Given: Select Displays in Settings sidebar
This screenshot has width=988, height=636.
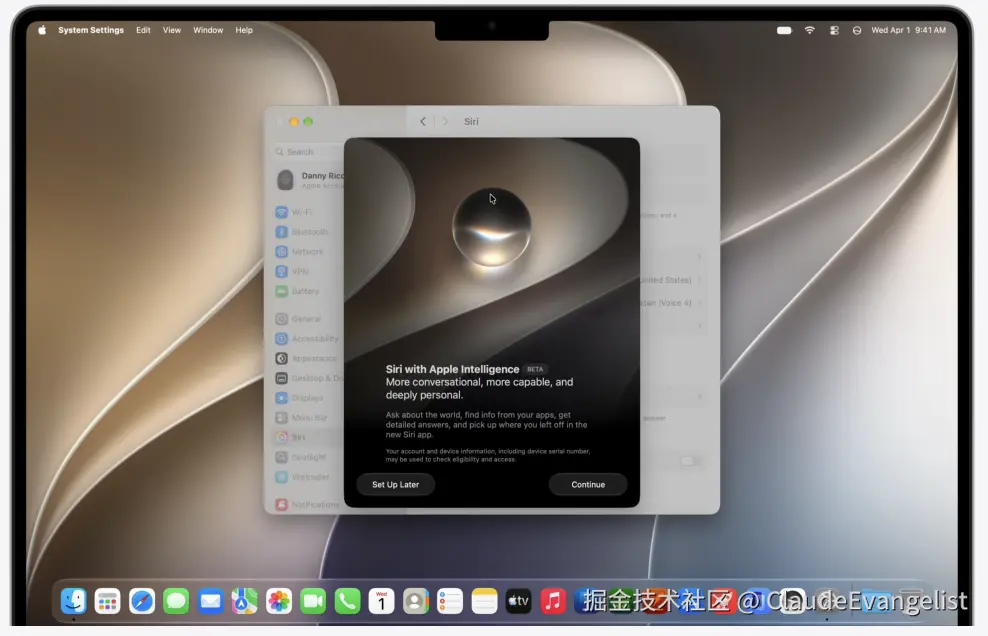Looking at the screenshot, I should click(309, 398).
